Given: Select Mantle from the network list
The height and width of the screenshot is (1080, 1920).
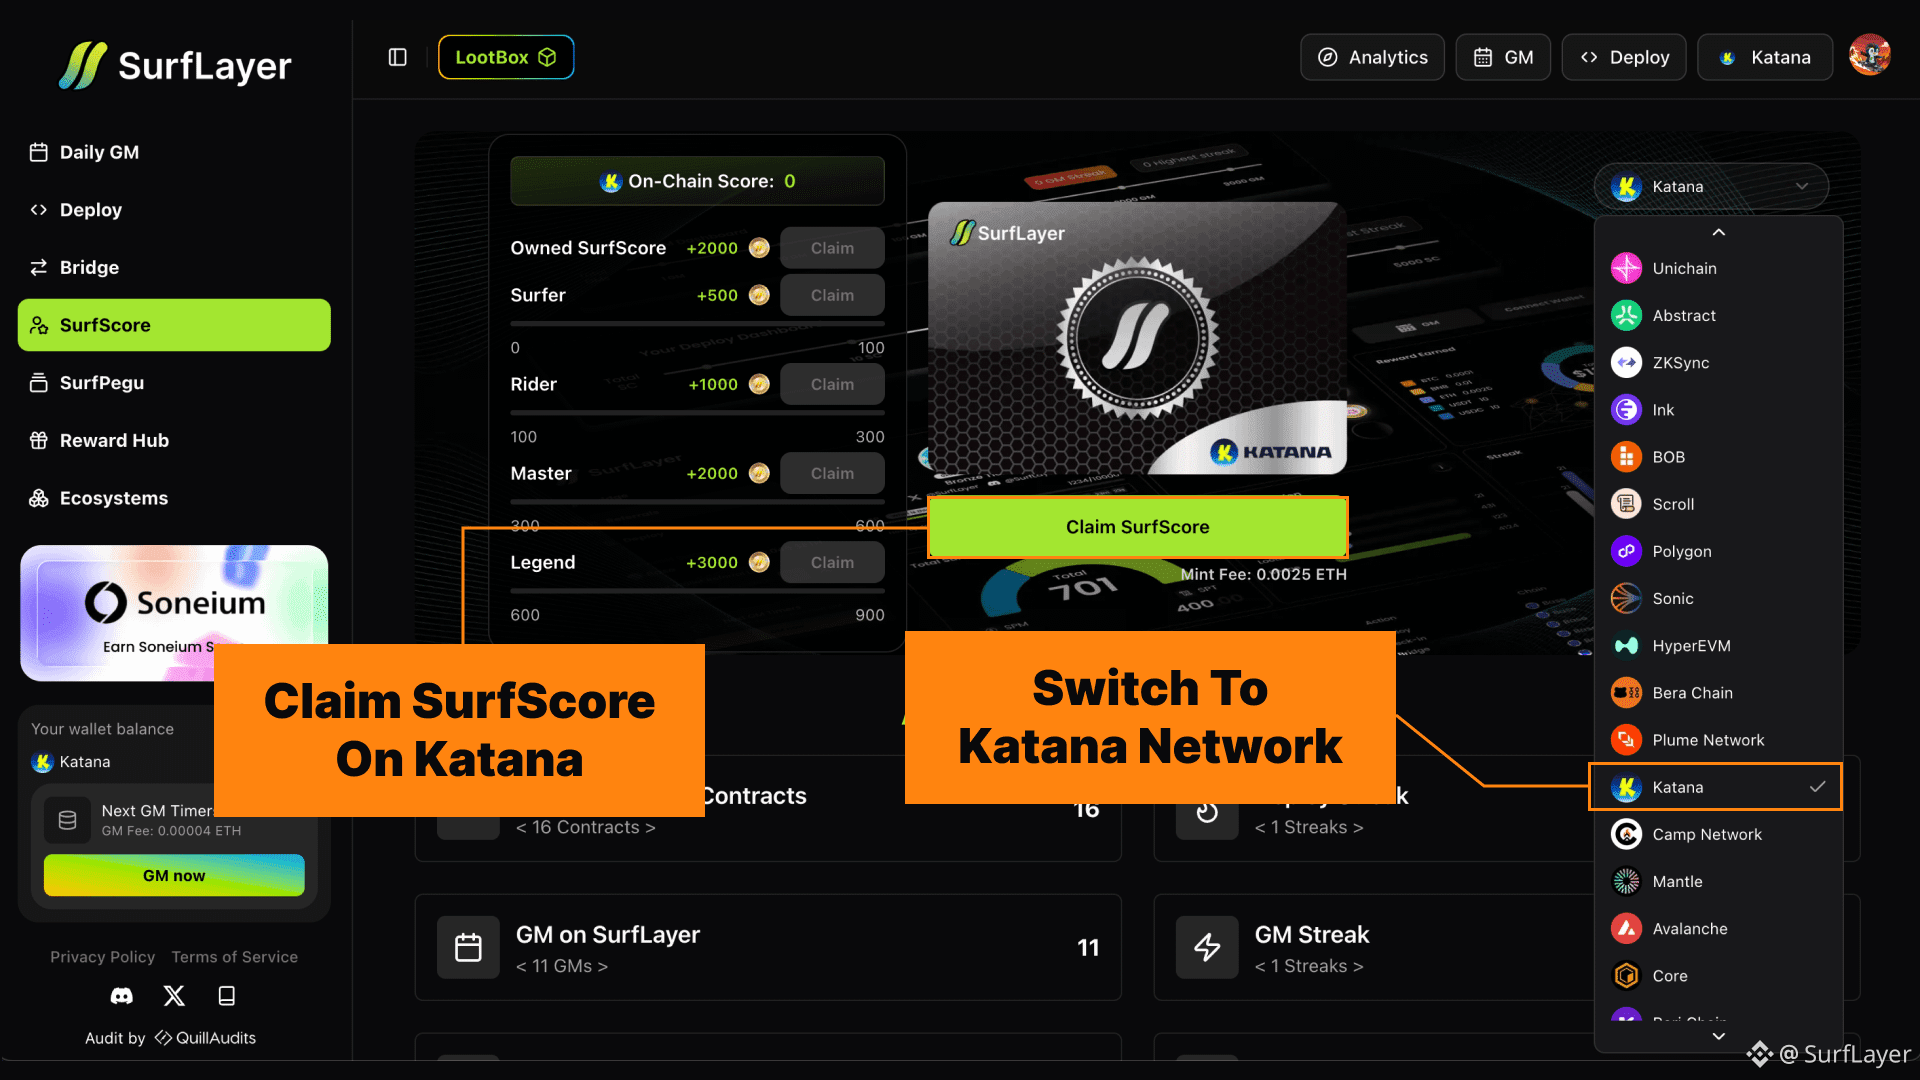Looking at the screenshot, I should [x=1677, y=881].
